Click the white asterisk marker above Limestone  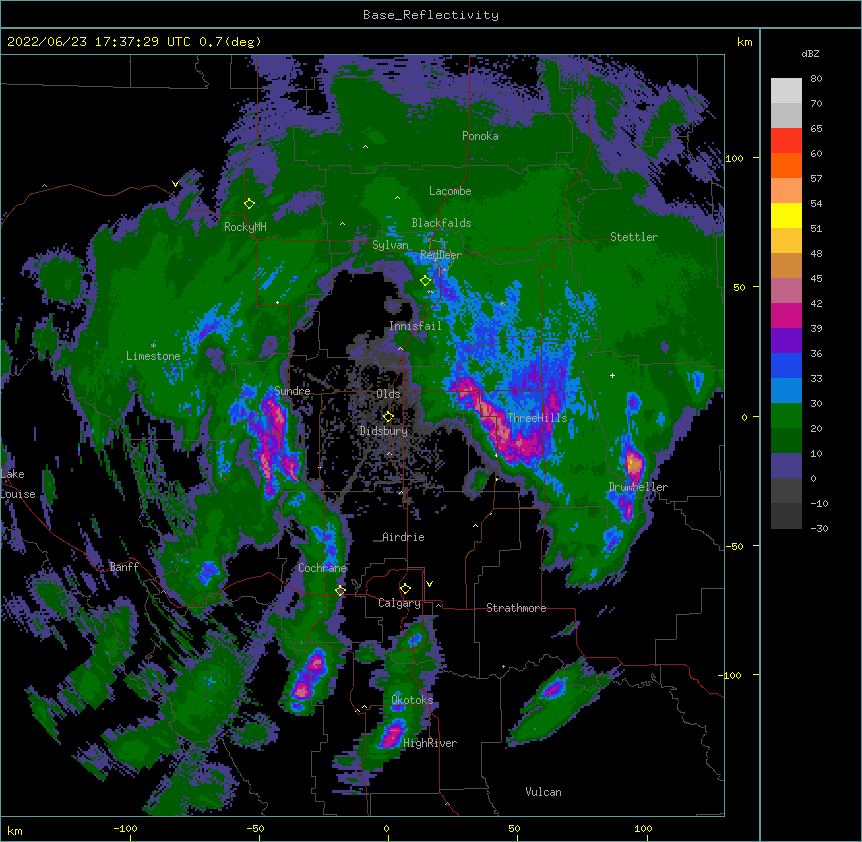point(153,345)
